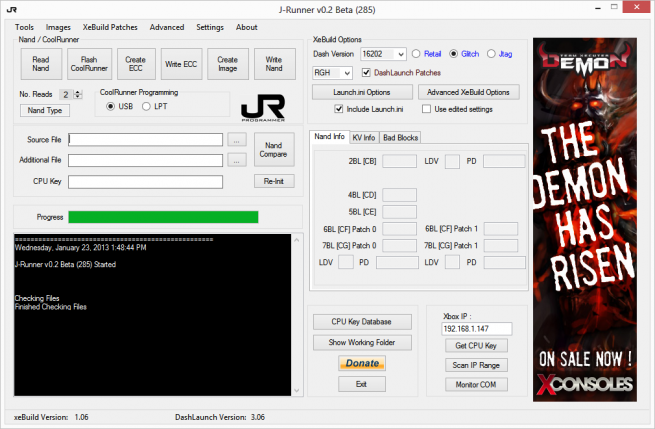Click the J-Runner title bar icon

[x=10, y=9]
